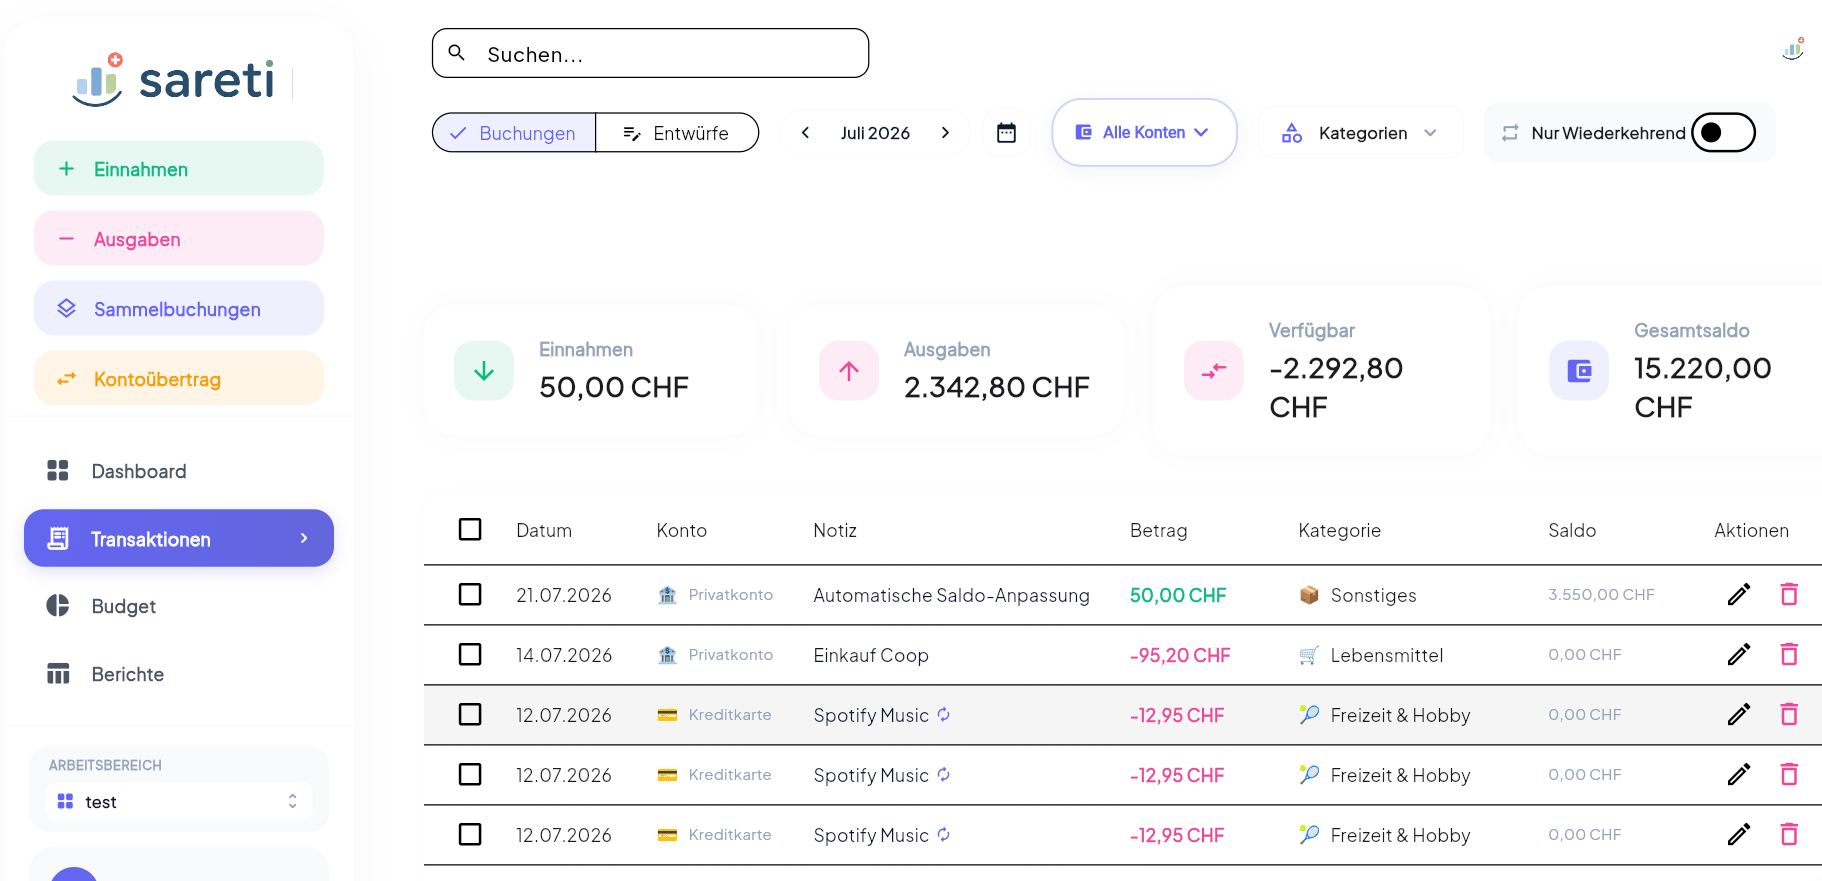Toggle the Nur Wiederkehrend switch
1822x881 pixels.
(x=1723, y=133)
